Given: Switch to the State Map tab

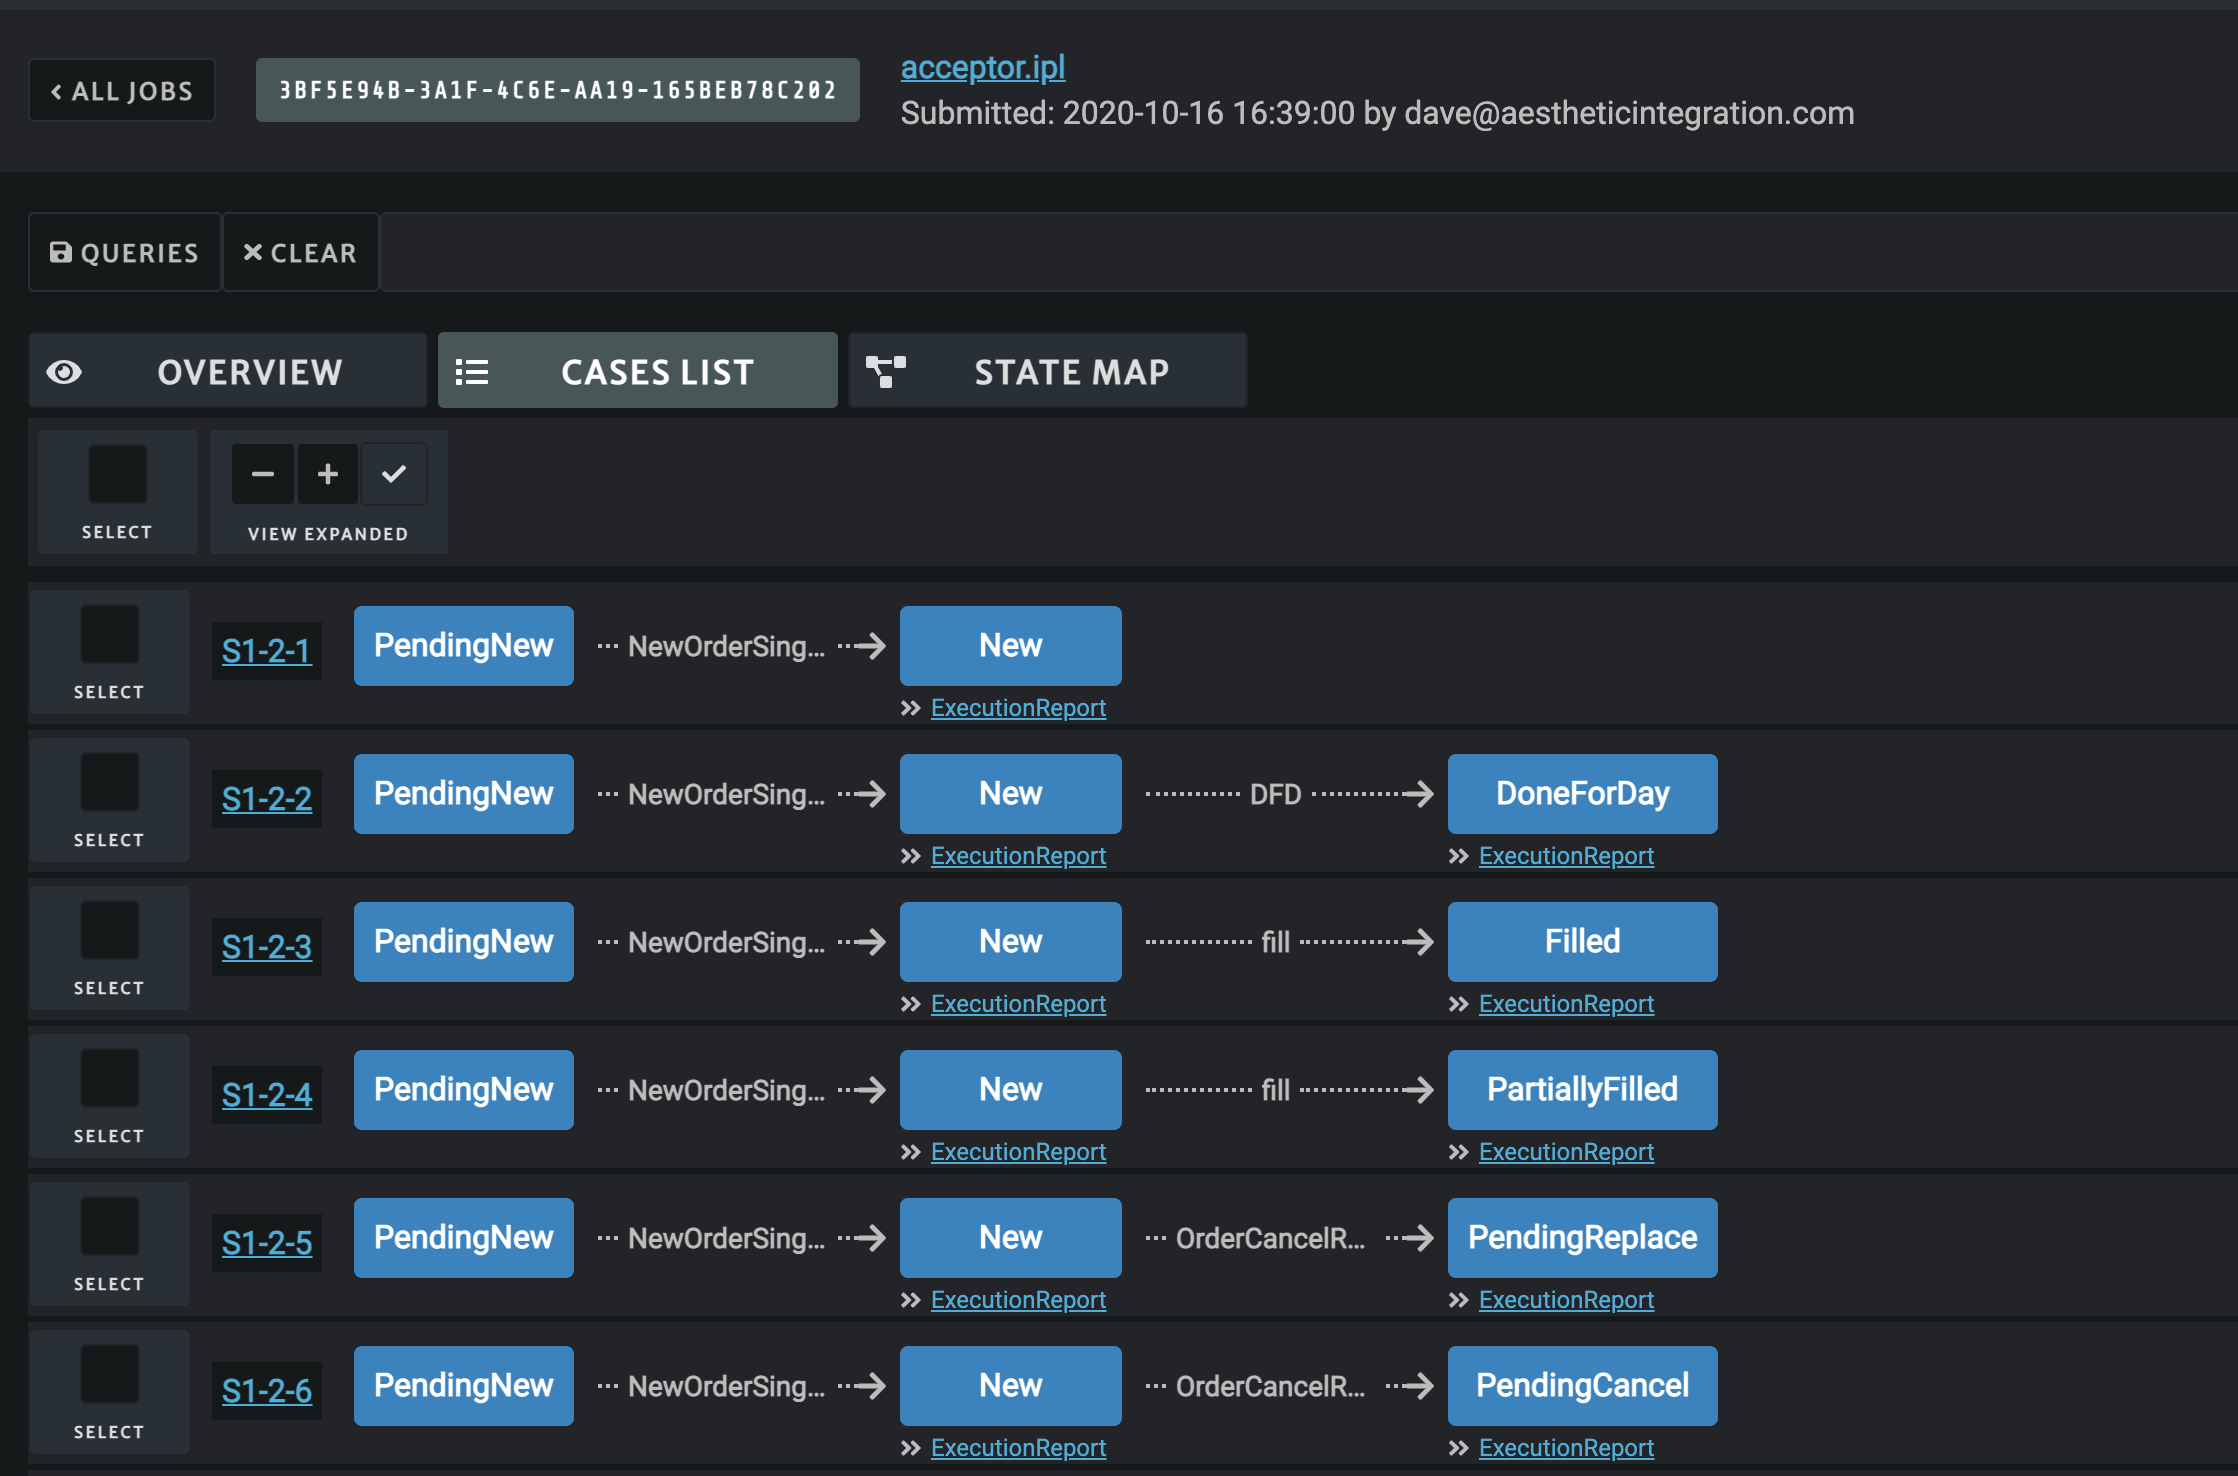Looking at the screenshot, I should click(1047, 371).
